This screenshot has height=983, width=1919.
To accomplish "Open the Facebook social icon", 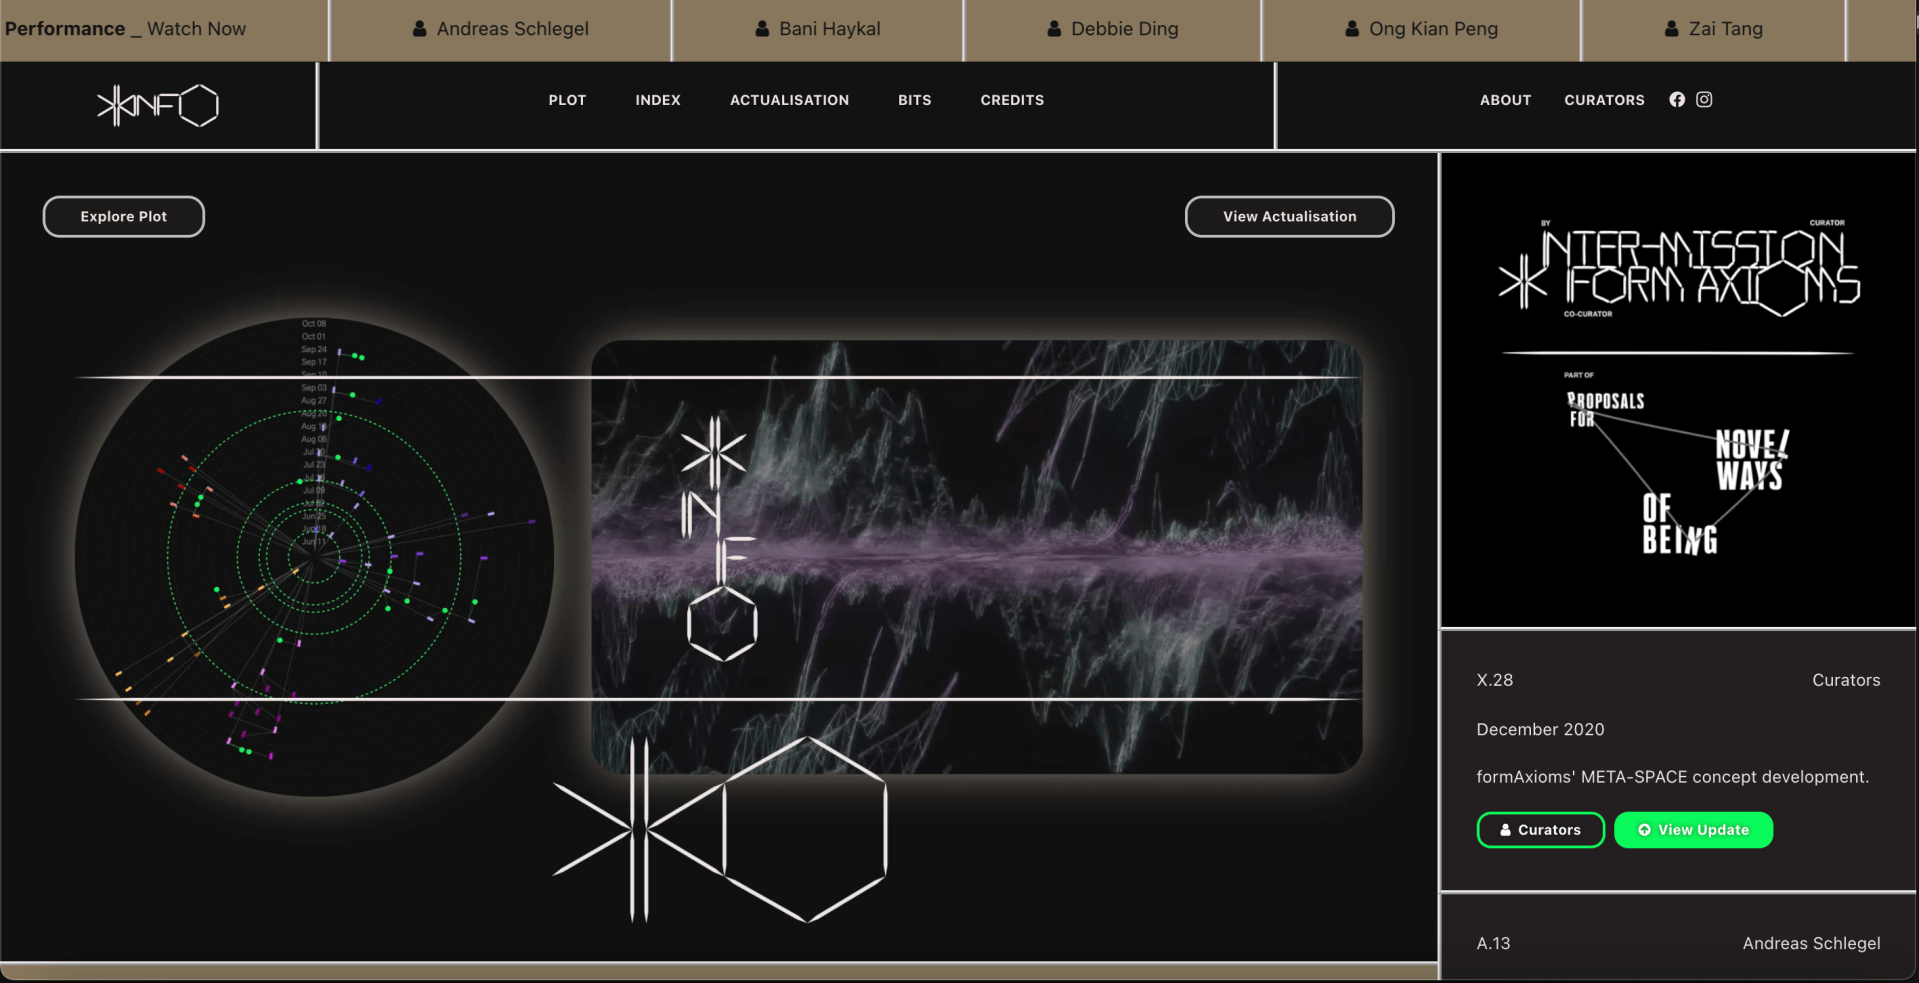I will 1677,100.
